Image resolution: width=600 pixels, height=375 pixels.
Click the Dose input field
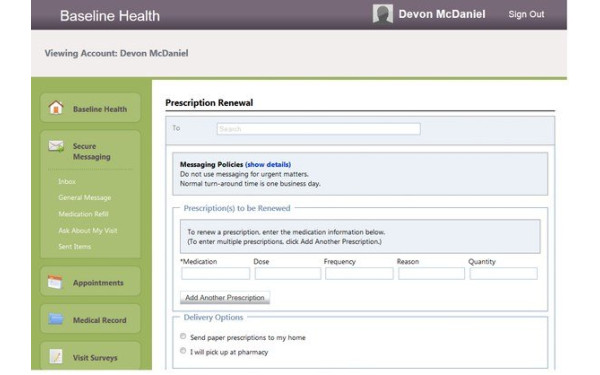(288, 274)
